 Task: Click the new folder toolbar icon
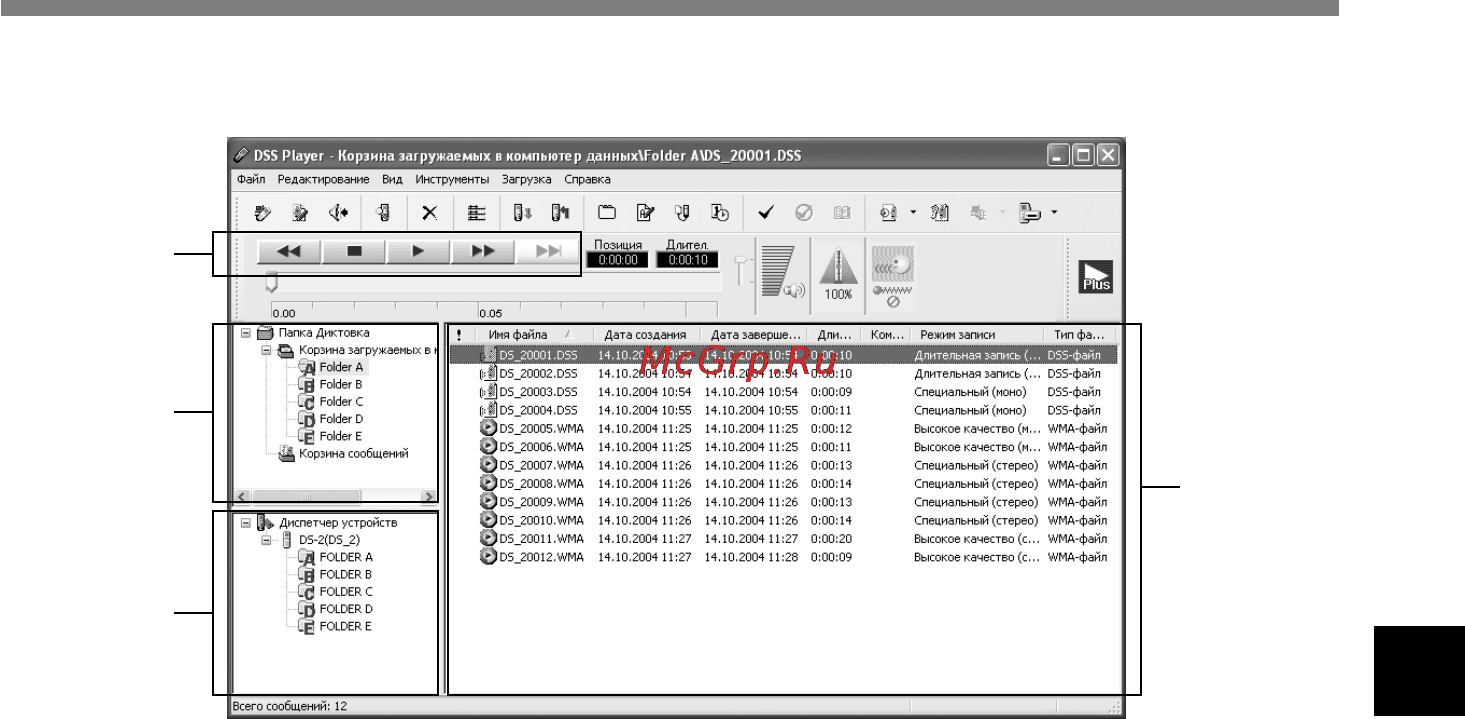605,212
